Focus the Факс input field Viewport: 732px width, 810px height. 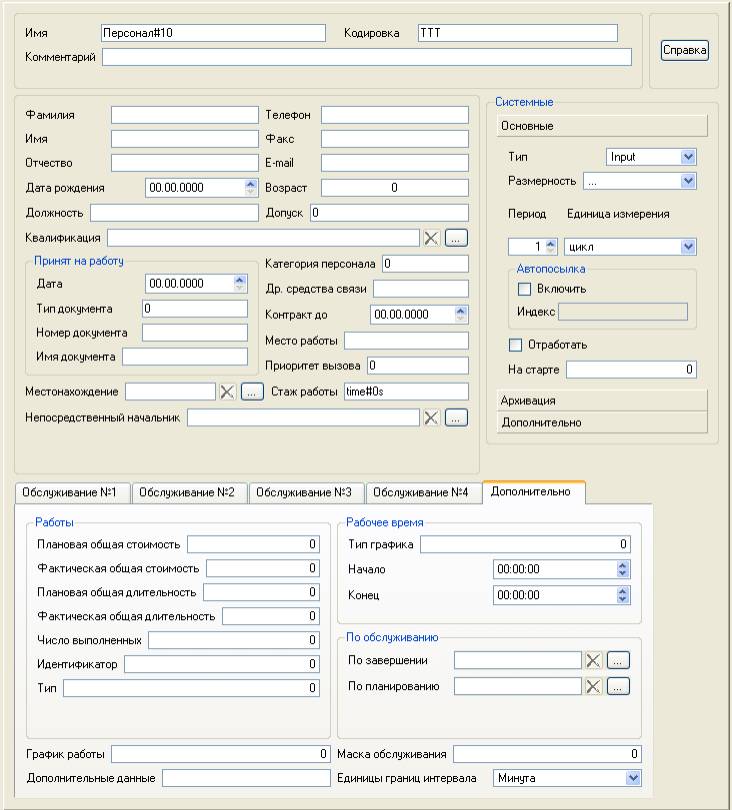pyautogui.click(x=395, y=139)
